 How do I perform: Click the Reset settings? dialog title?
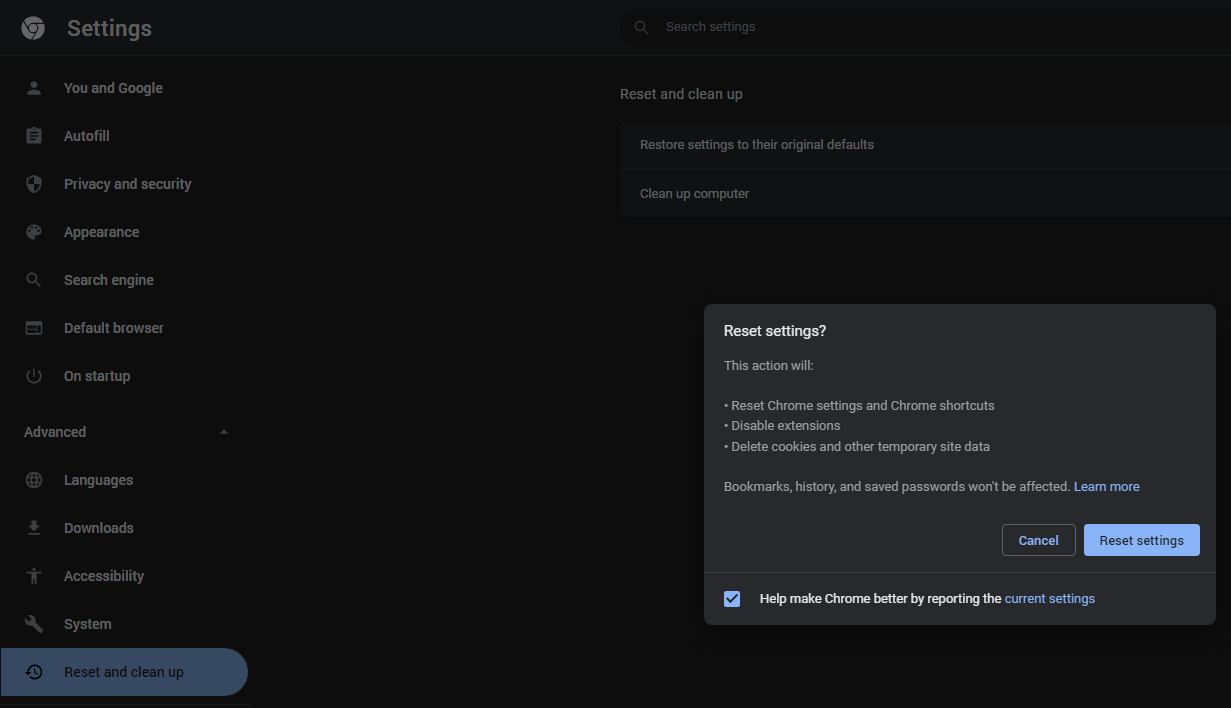click(775, 331)
